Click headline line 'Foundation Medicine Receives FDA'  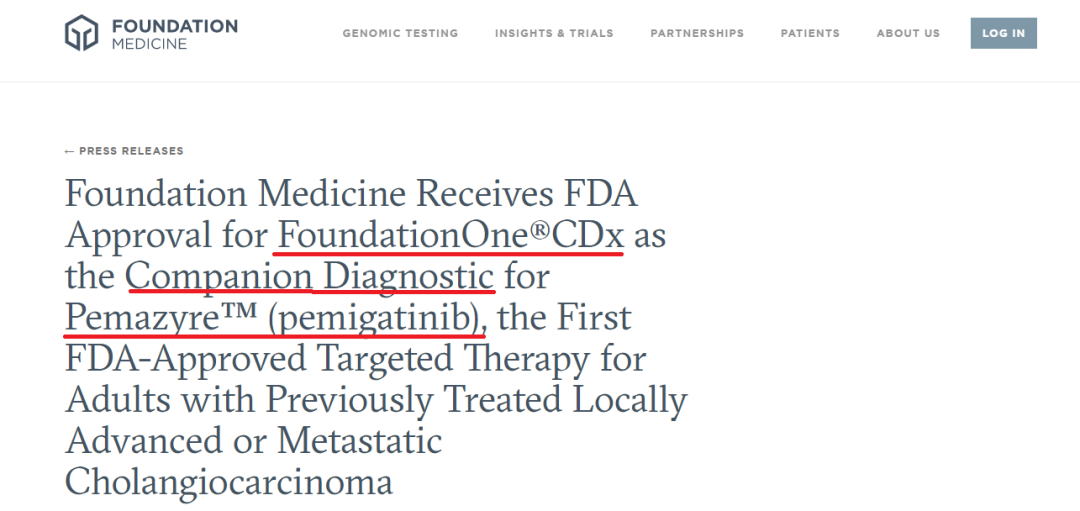click(x=351, y=194)
